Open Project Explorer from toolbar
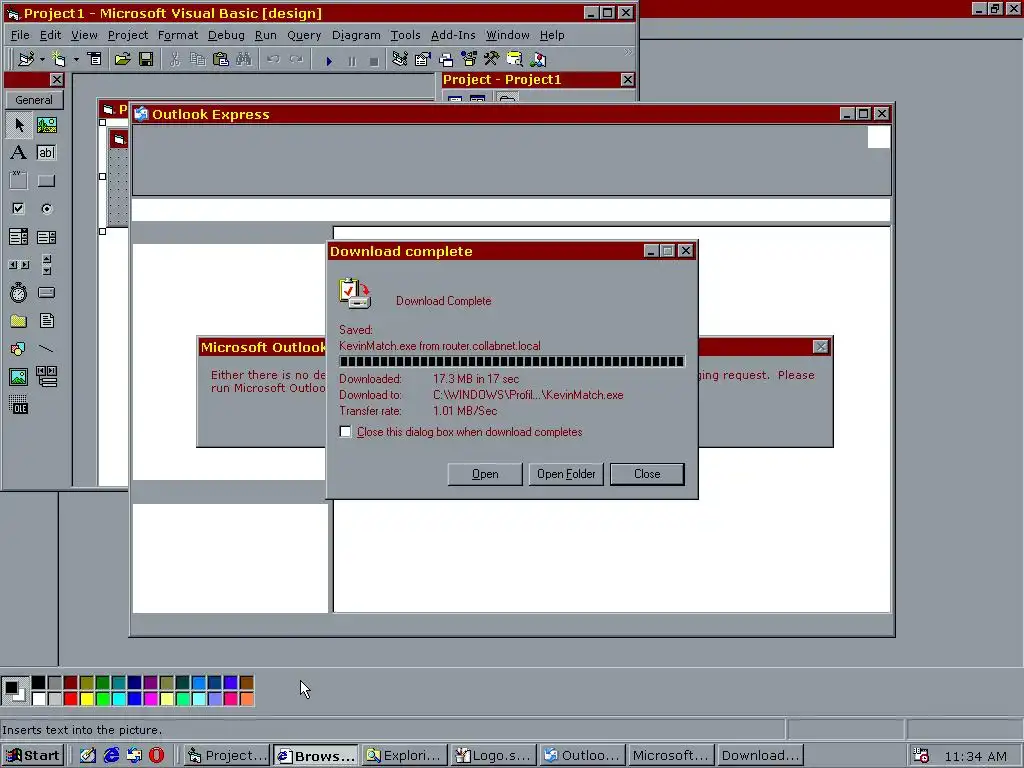Image resolution: width=1024 pixels, height=768 pixels. point(400,59)
